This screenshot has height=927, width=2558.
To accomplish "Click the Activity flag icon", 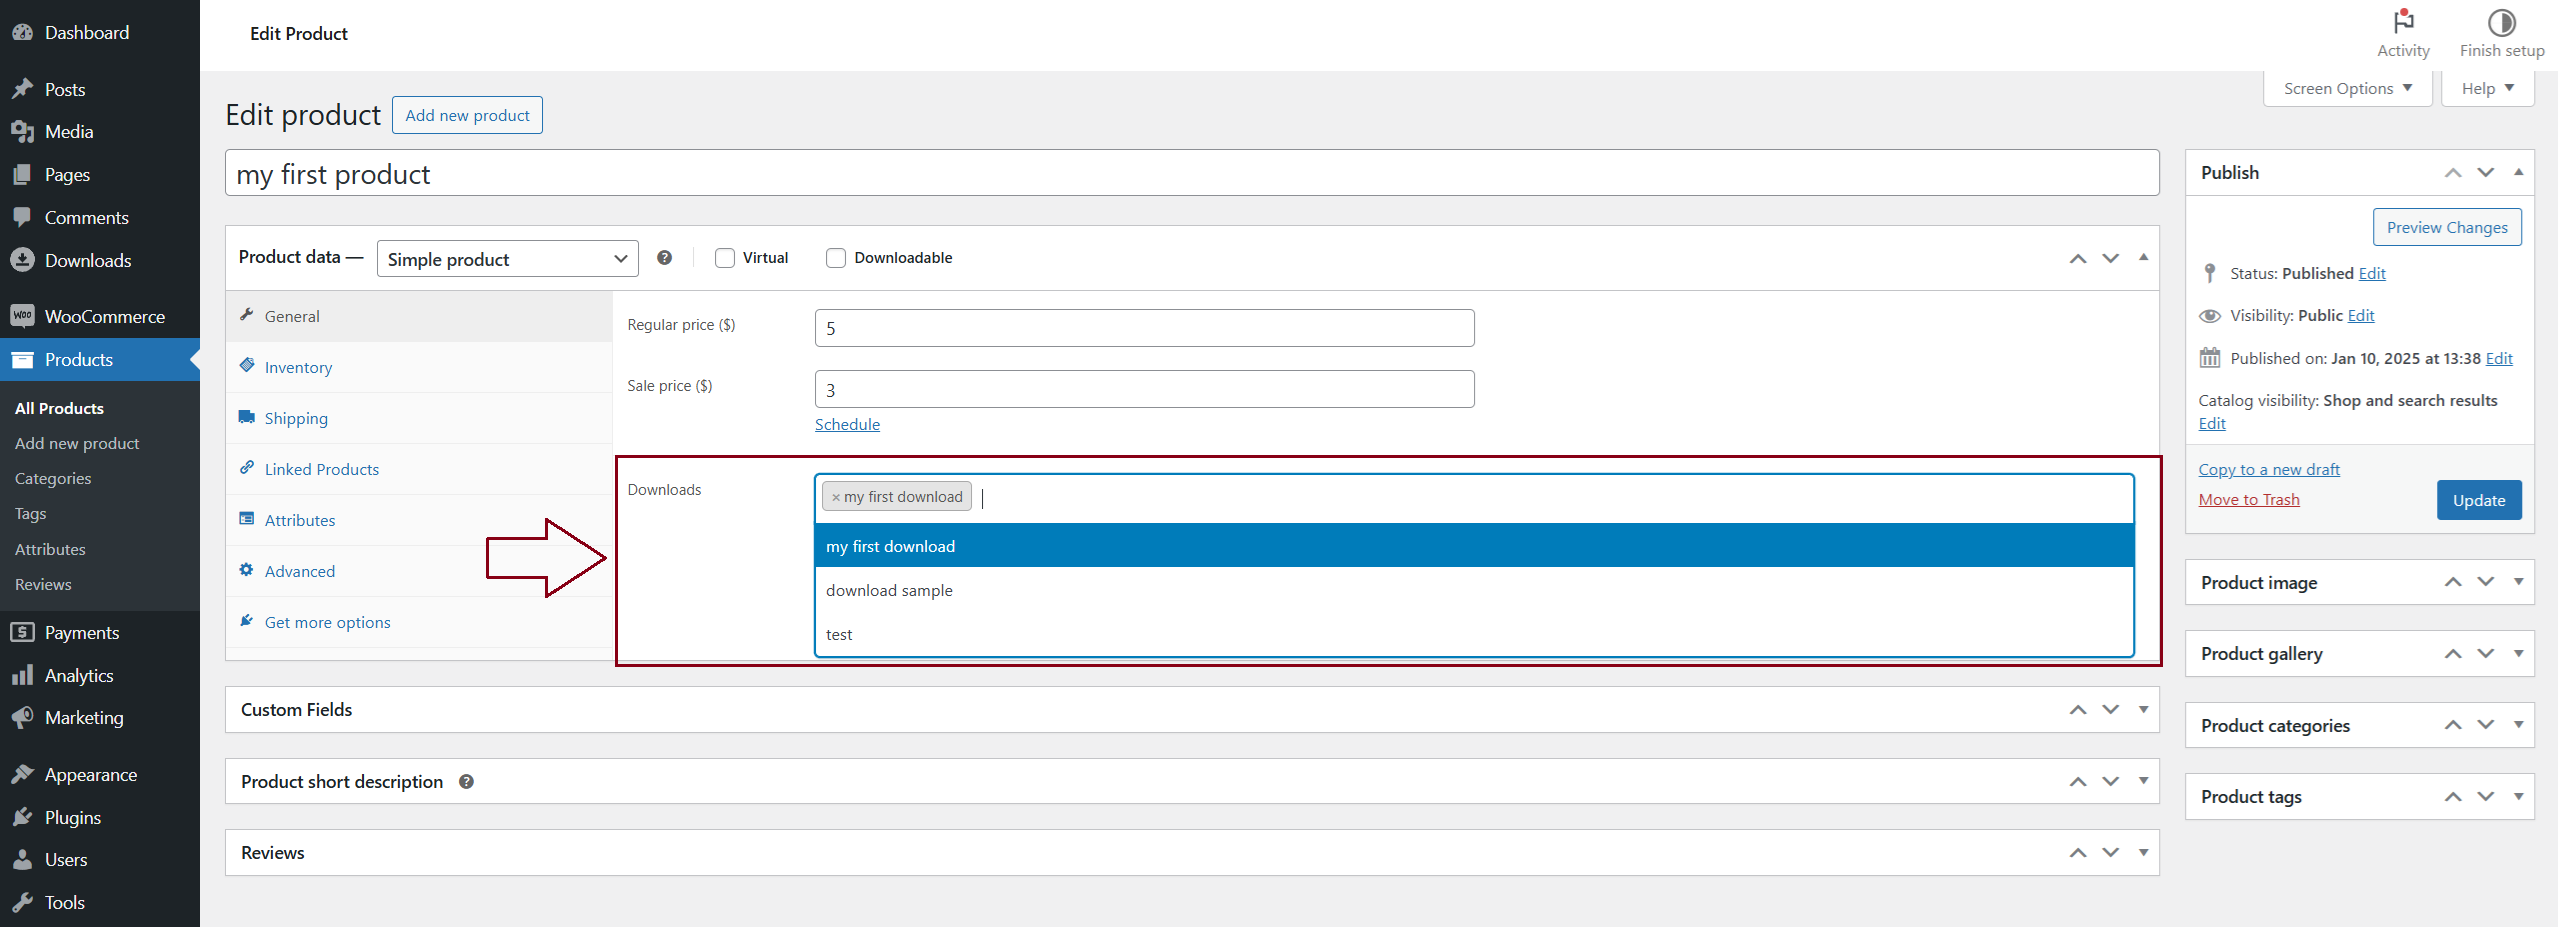I will (2402, 22).
